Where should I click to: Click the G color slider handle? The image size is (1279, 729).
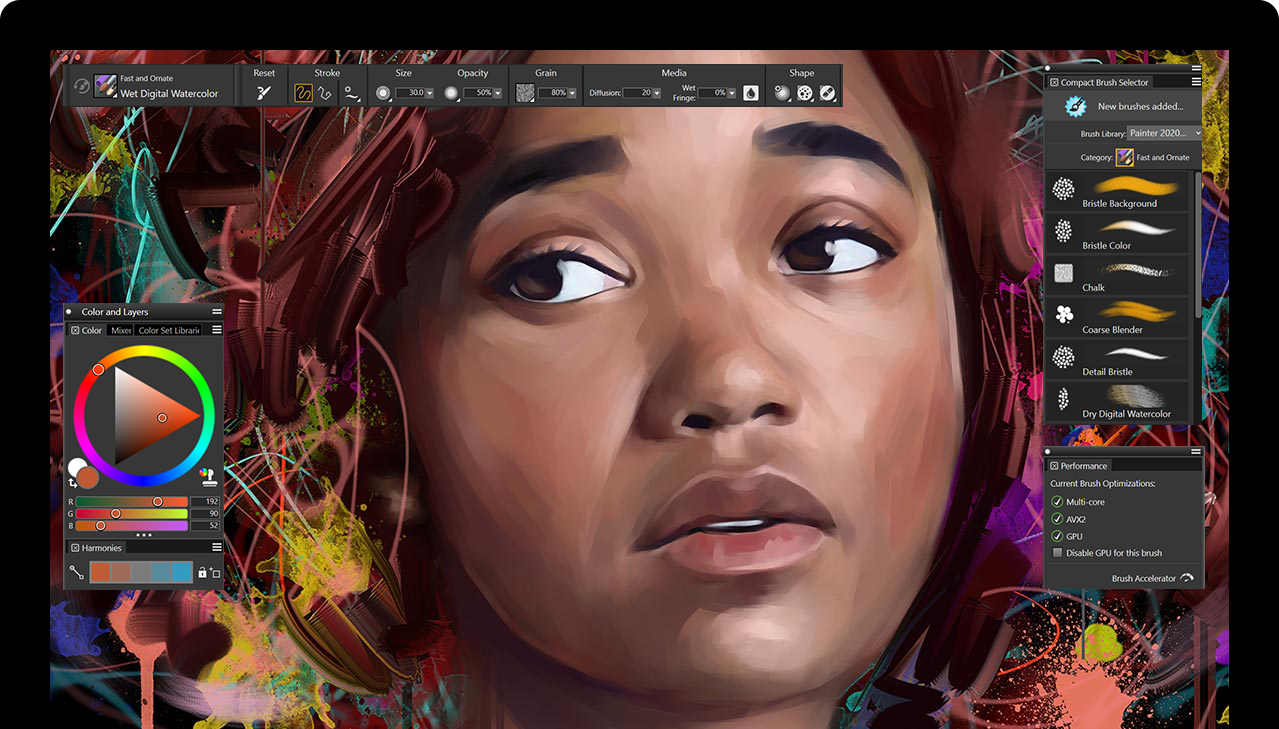115,513
